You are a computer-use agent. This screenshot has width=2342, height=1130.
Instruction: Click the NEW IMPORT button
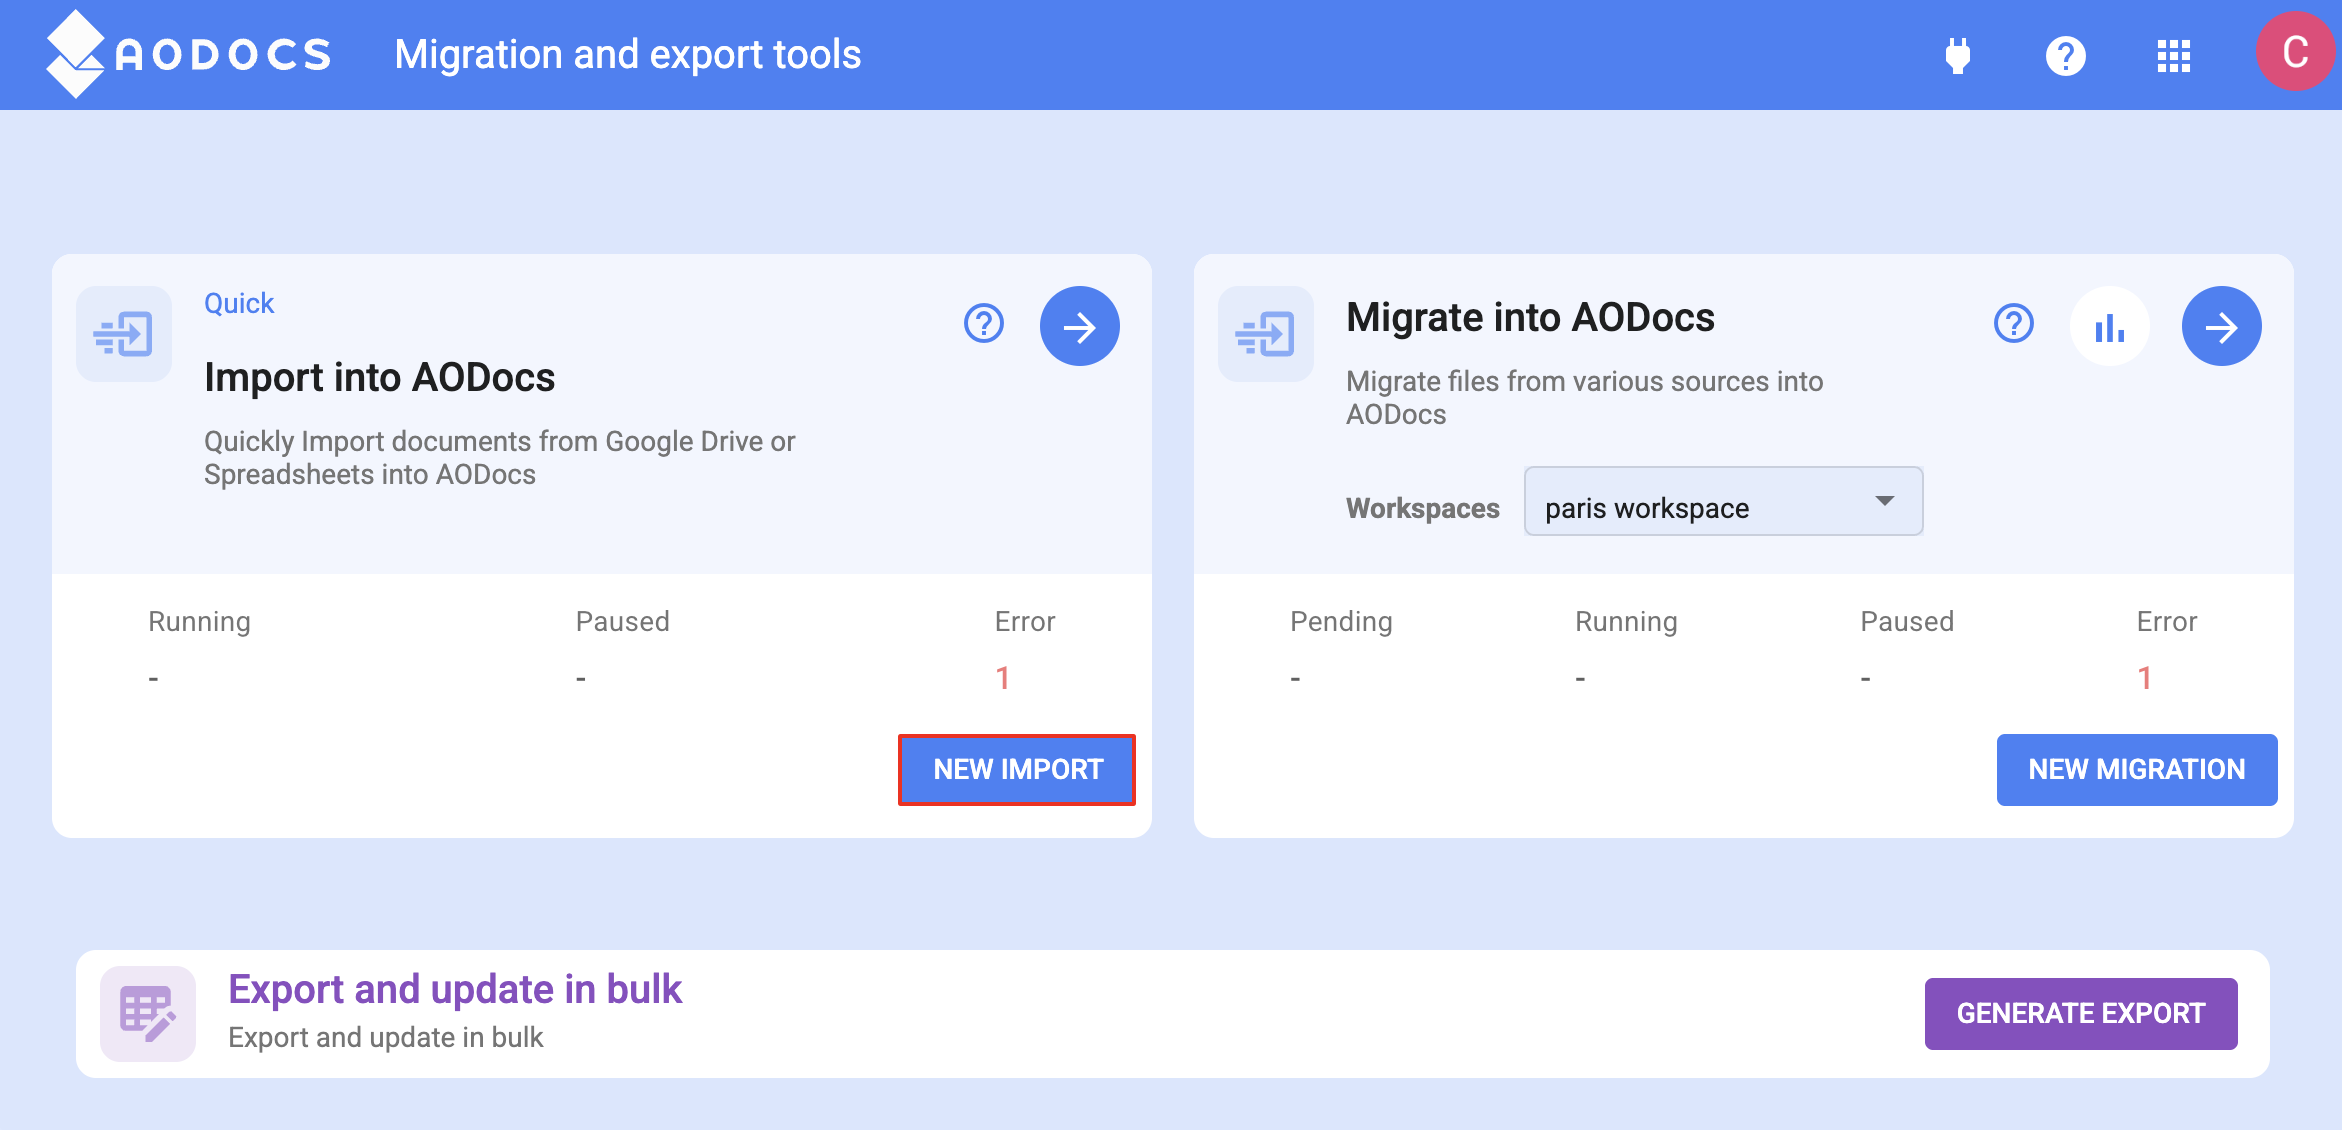[x=1017, y=770]
